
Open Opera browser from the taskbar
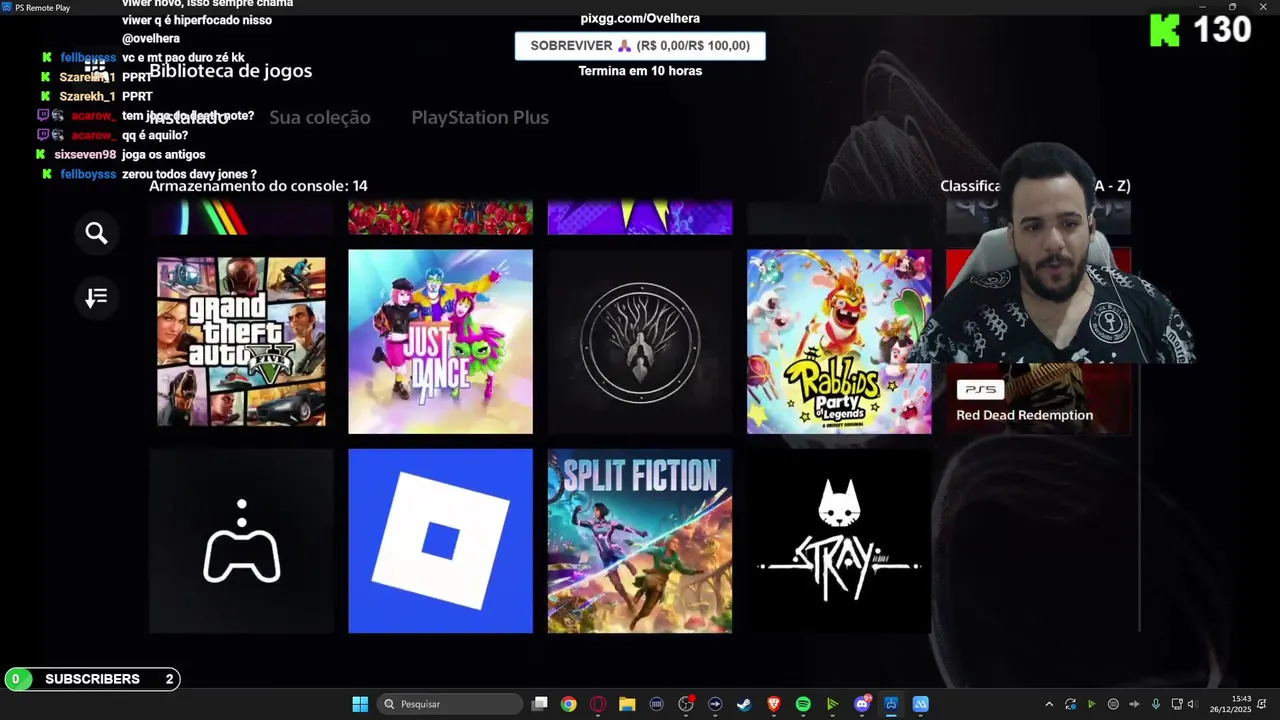coord(598,704)
